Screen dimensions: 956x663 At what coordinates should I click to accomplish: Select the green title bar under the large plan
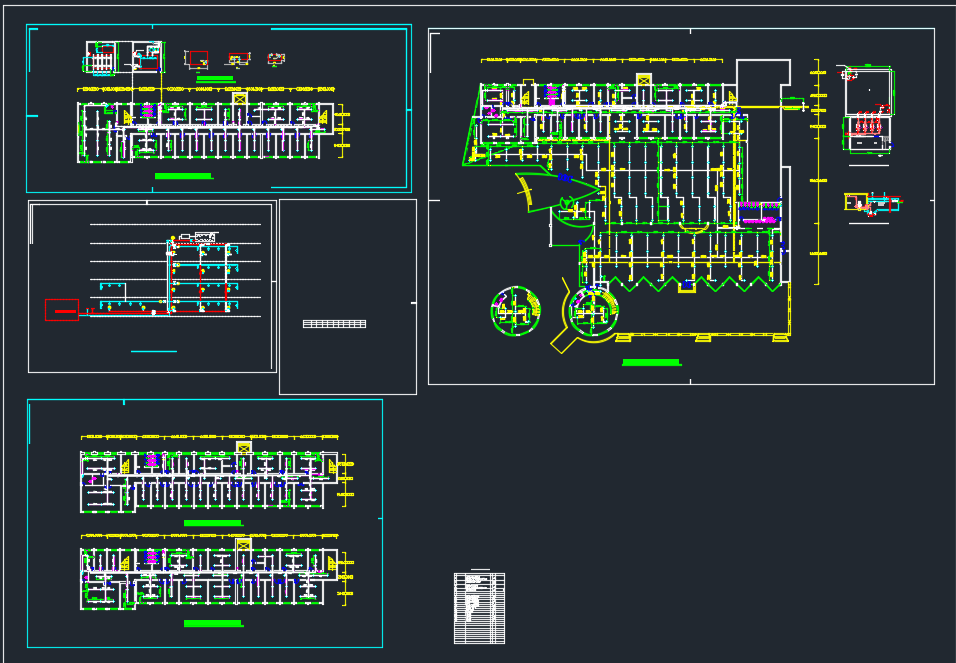click(651, 362)
